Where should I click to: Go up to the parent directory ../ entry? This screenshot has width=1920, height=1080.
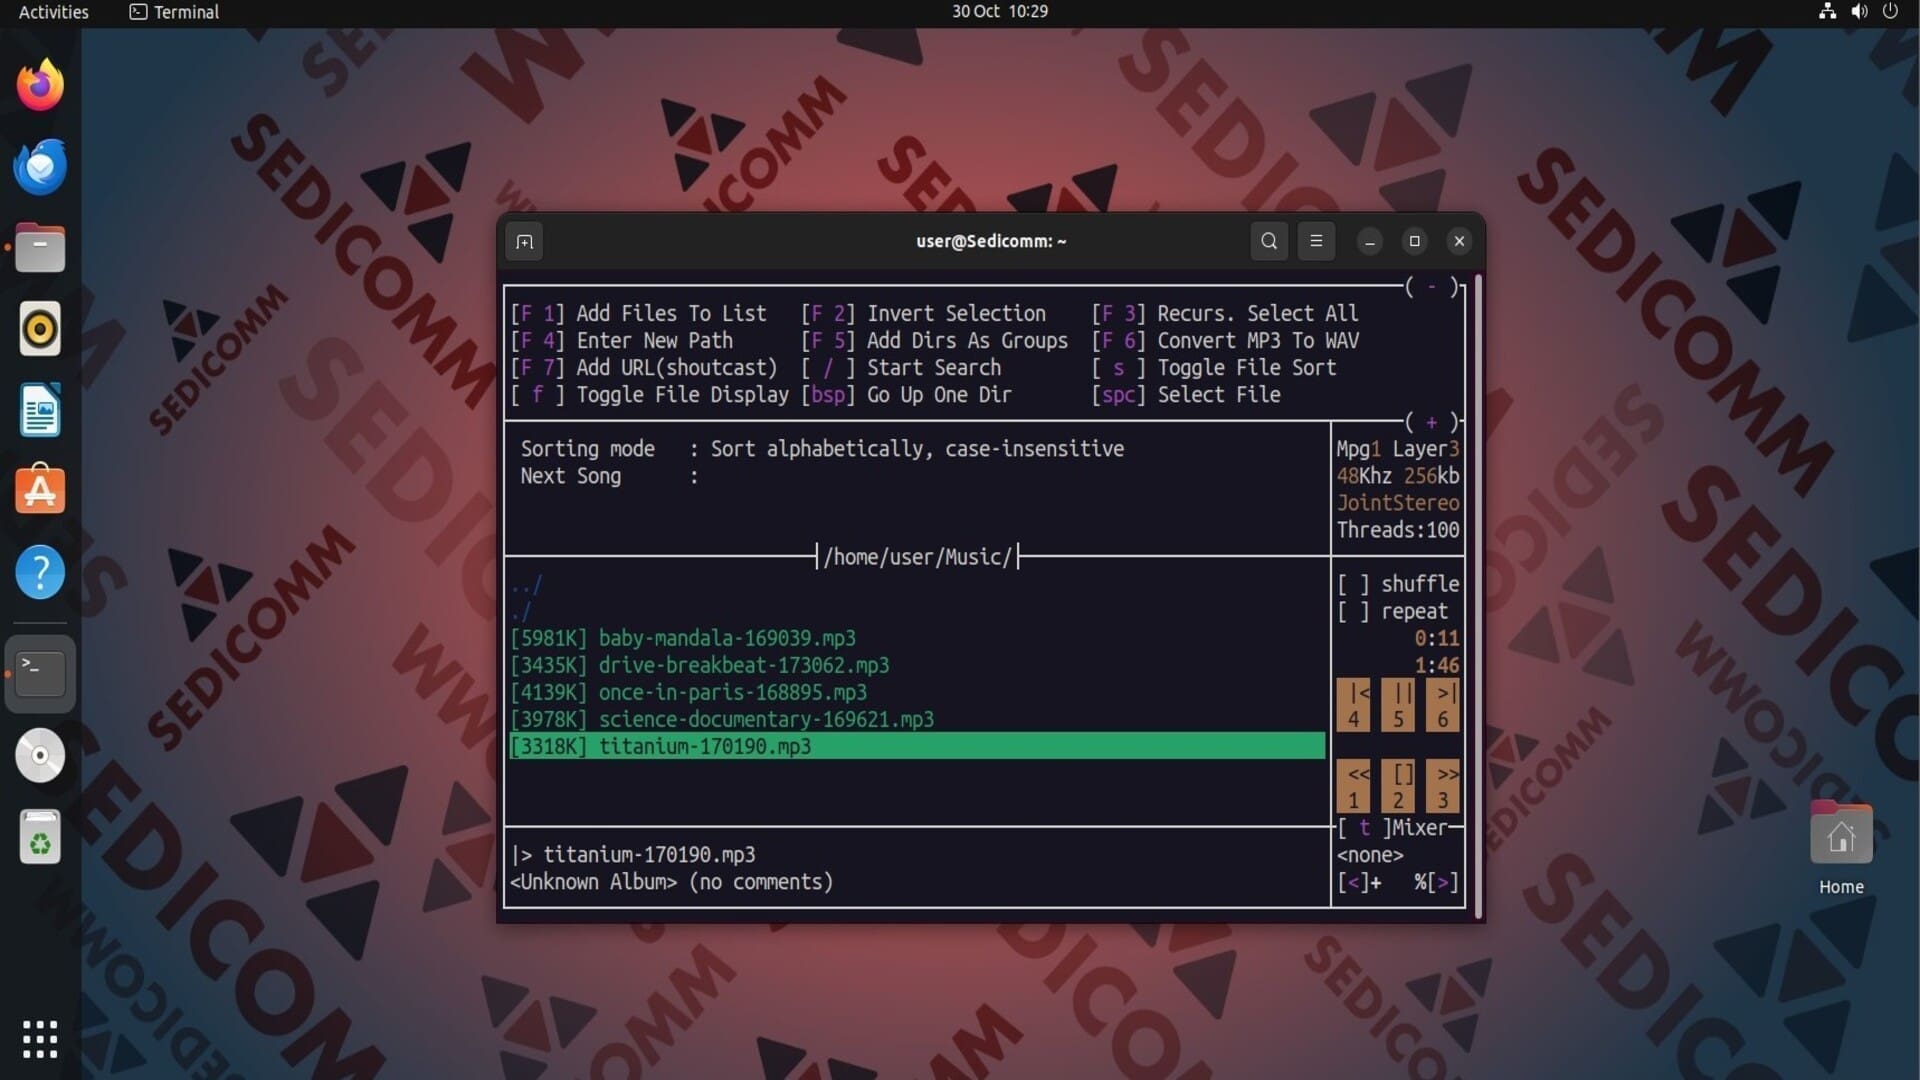coord(526,584)
